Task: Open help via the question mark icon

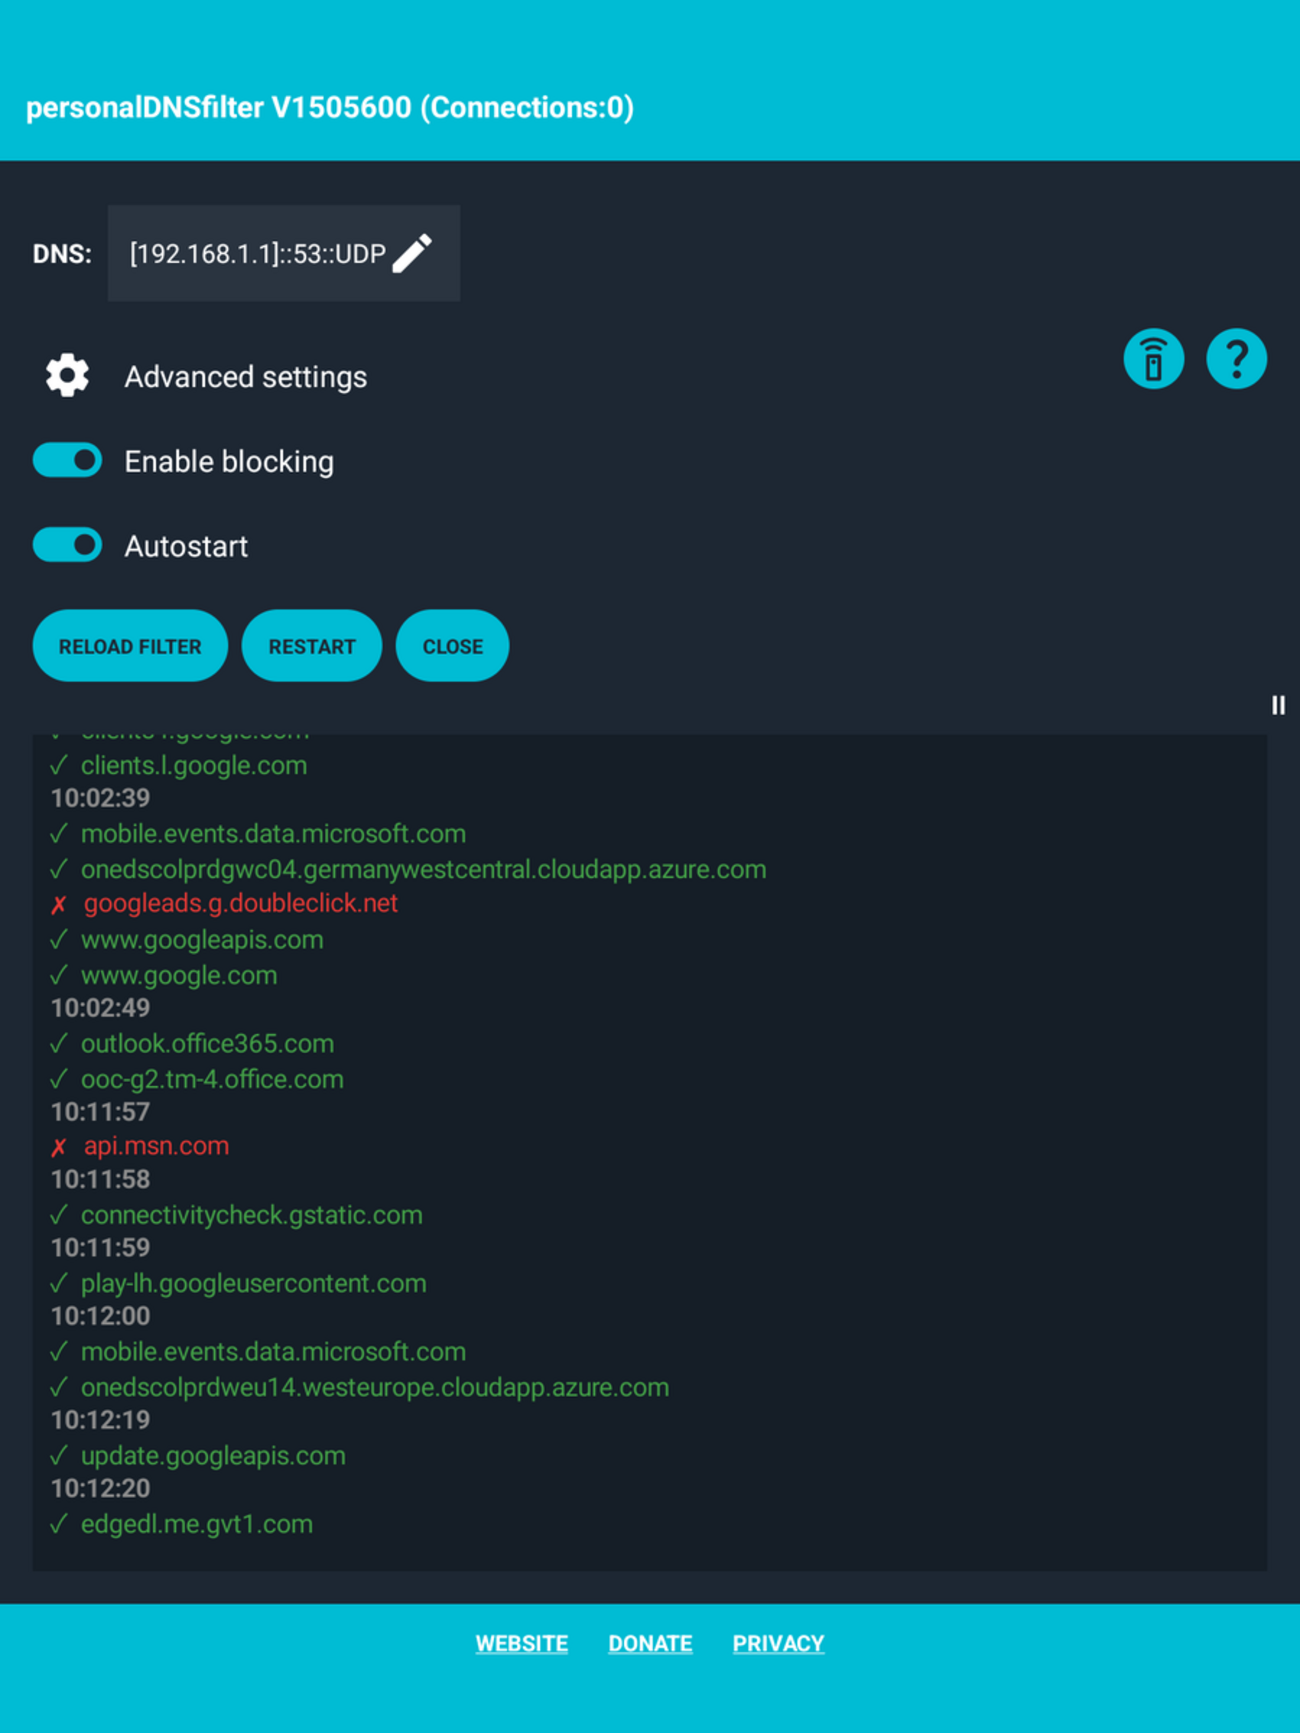Action: pyautogui.click(x=1236, y=359)
